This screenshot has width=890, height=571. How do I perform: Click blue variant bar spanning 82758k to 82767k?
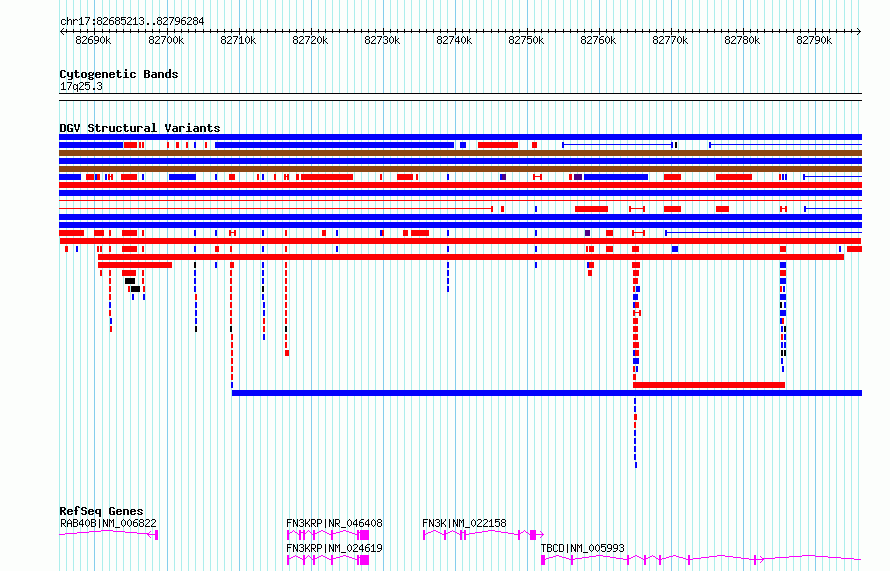click(616, 177)
